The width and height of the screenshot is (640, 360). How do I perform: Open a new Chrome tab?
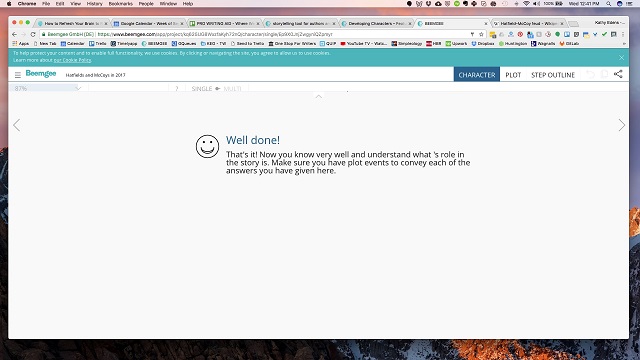573,24
